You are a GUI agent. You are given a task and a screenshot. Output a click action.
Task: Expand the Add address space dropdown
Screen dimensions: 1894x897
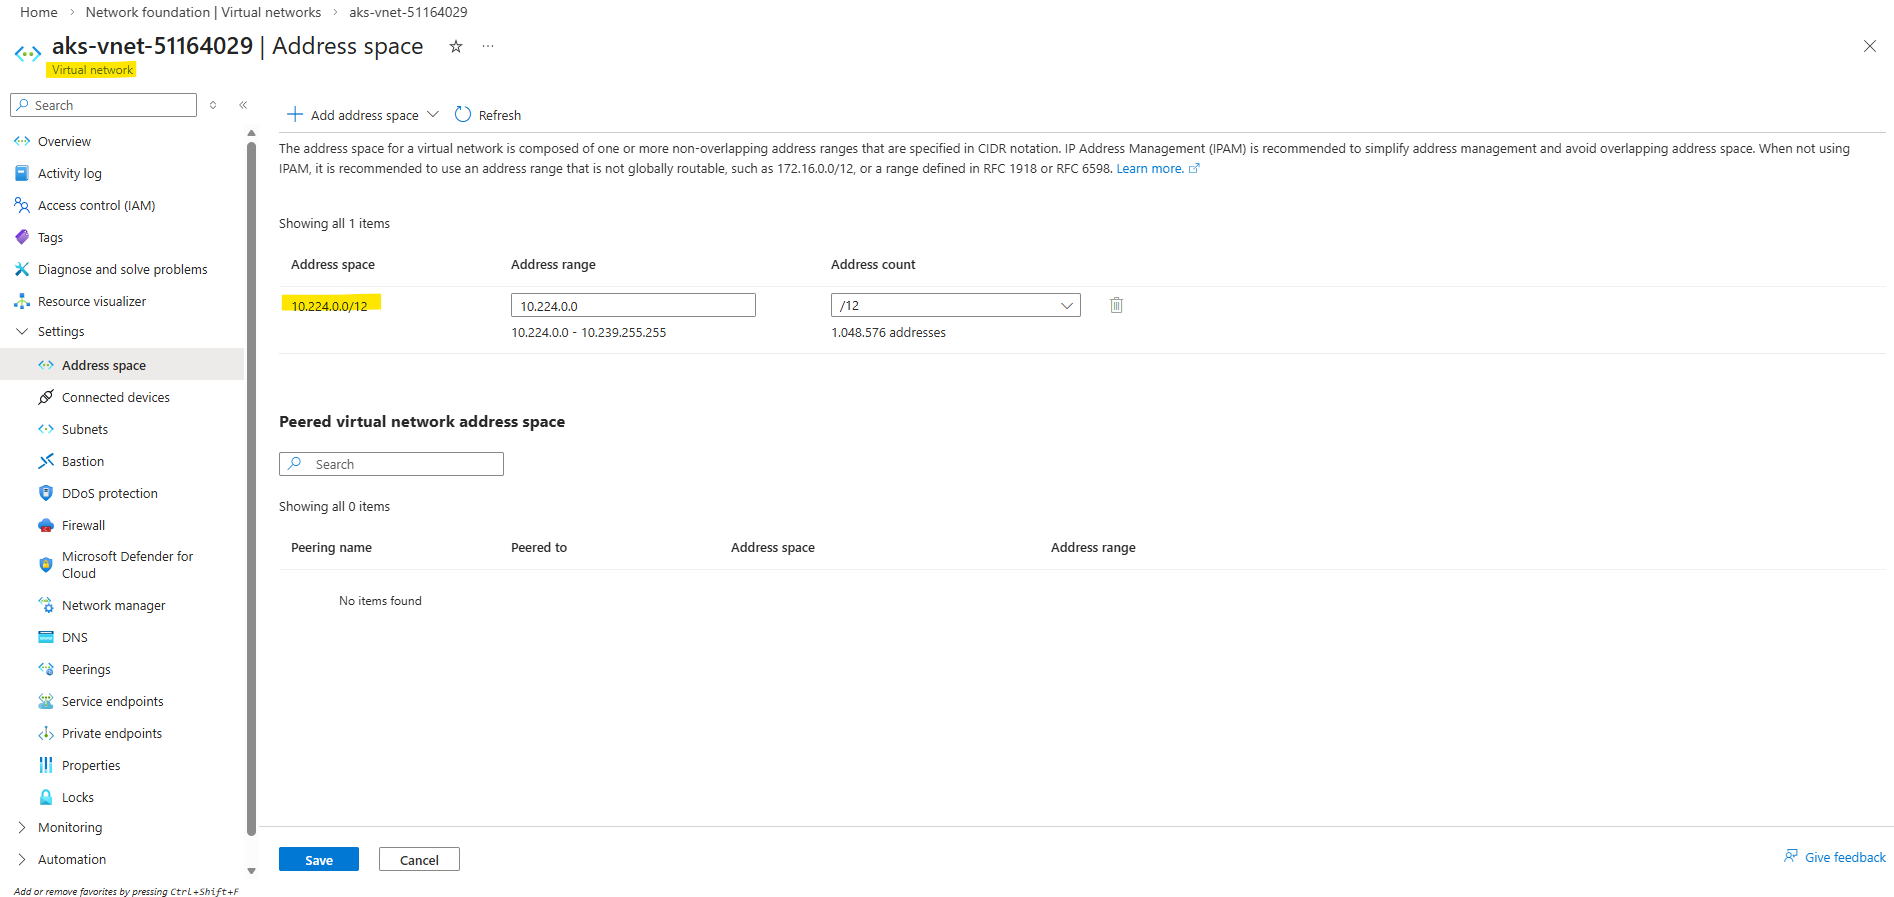433,115
